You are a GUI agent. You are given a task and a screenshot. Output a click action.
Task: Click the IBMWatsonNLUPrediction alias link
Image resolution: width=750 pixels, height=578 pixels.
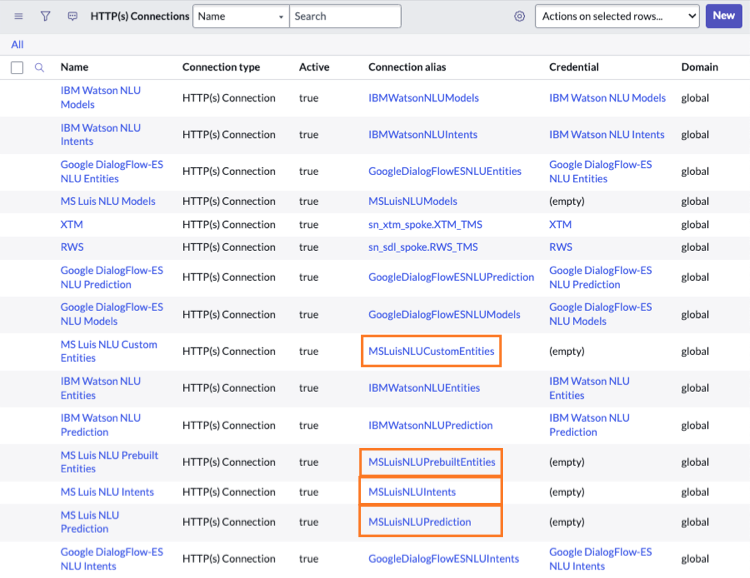click(x=430, y=425)
